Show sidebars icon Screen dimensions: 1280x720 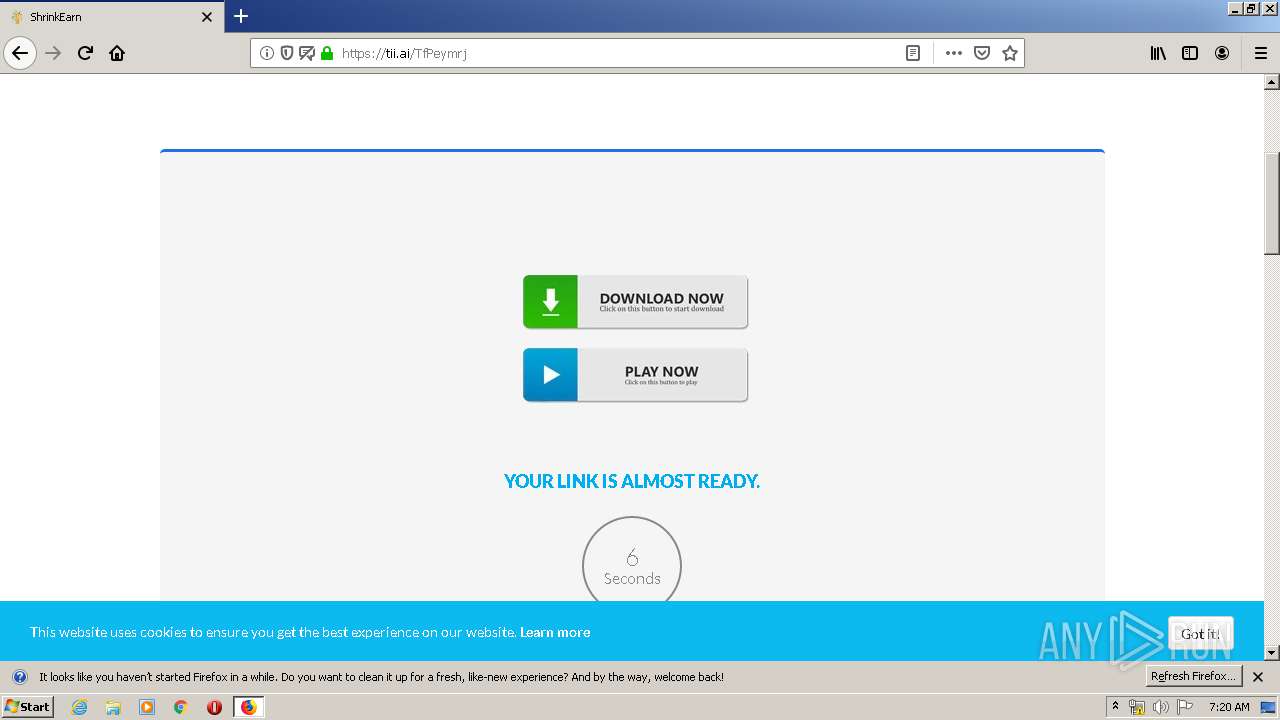(x=1190, y=53)
